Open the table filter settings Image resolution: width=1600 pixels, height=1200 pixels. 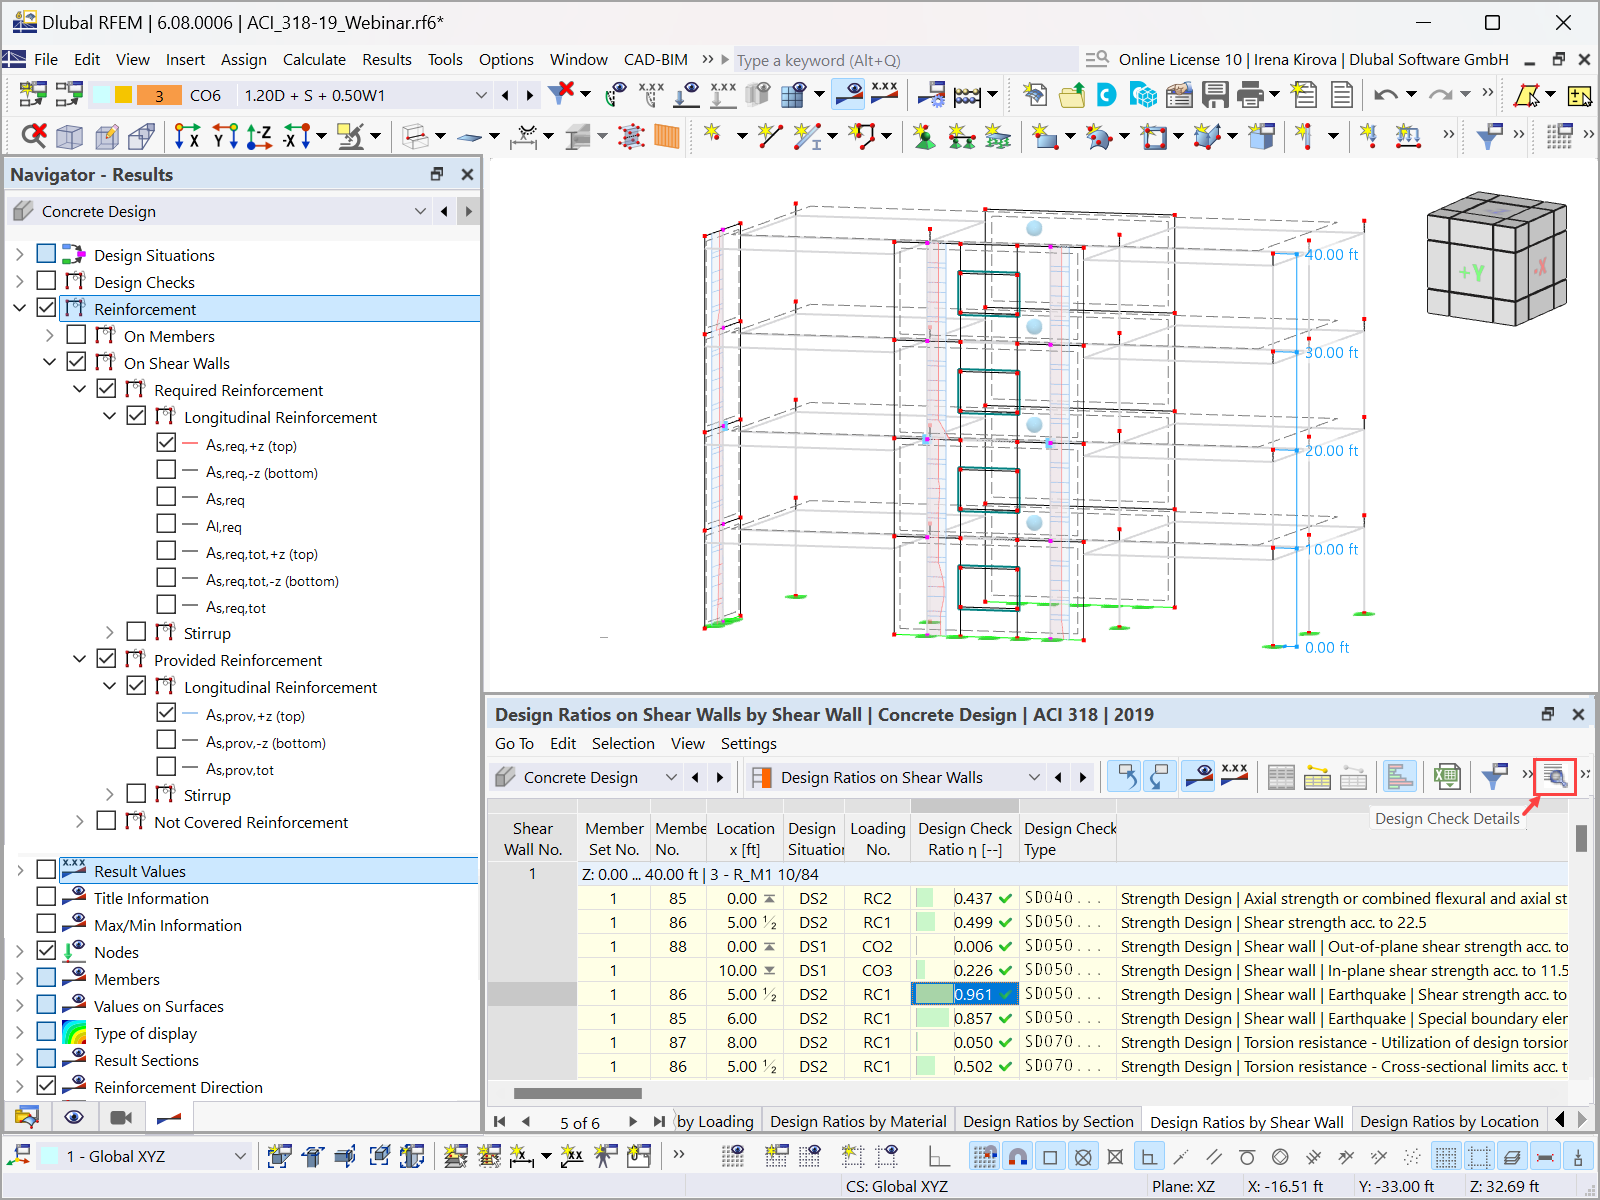pyautogui.click(x=1495, y=776)
